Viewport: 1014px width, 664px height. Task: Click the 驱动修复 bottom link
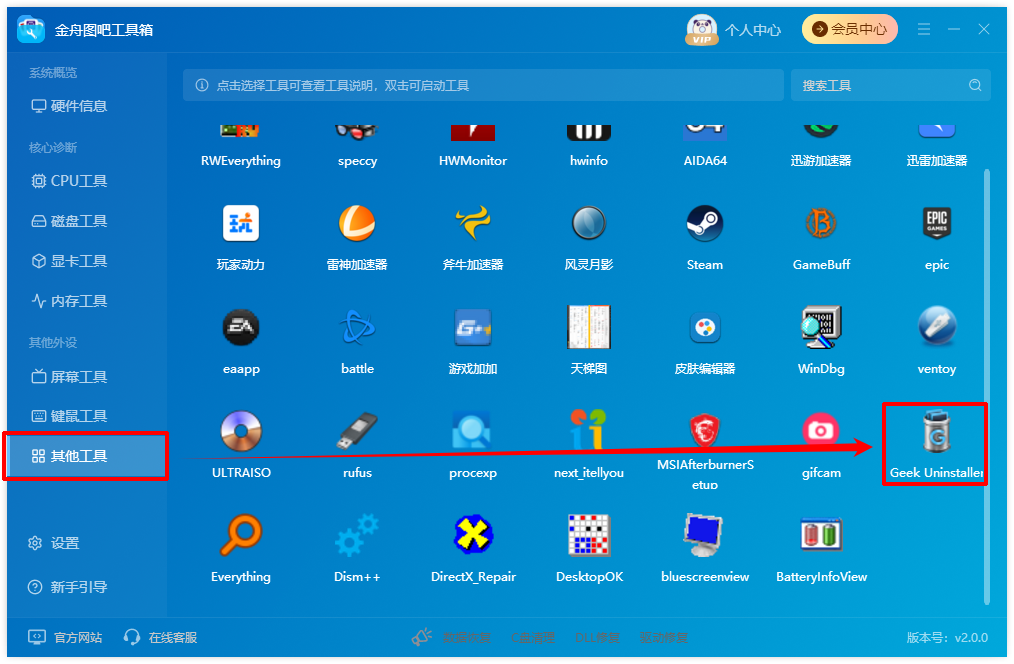pyautogui.click(x=663, y=637)
